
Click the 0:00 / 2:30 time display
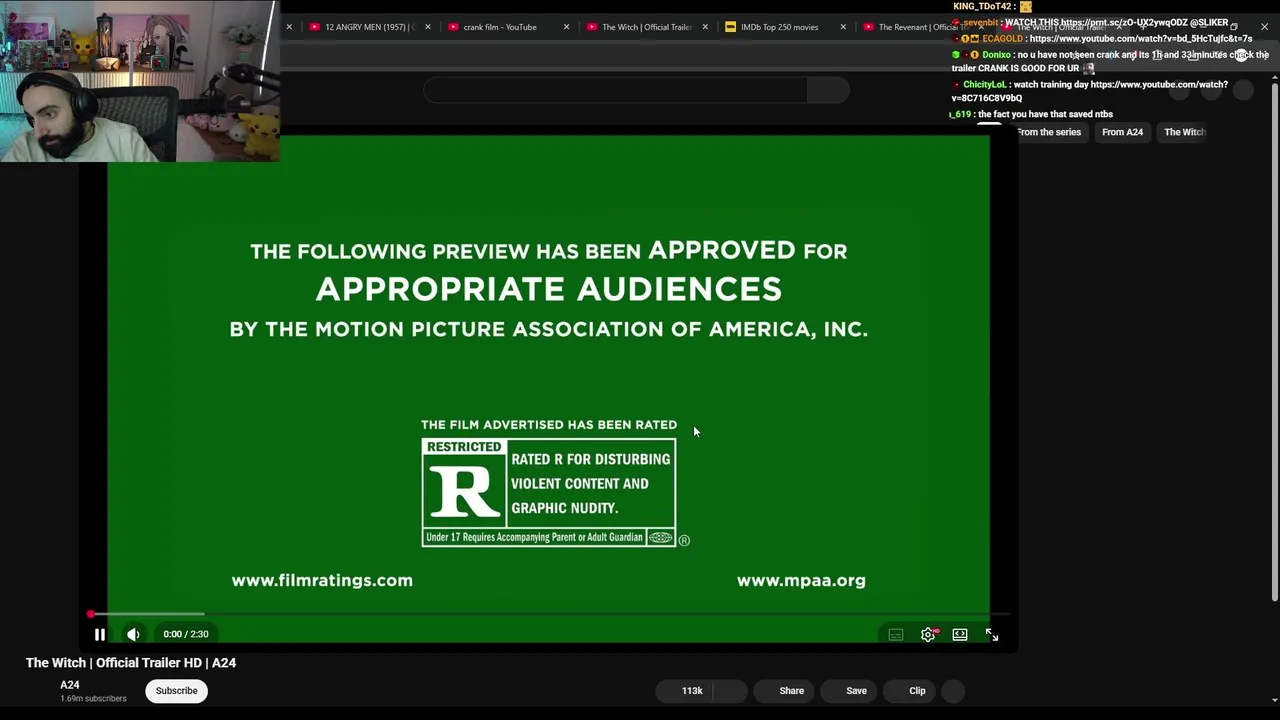click(186, 634)
